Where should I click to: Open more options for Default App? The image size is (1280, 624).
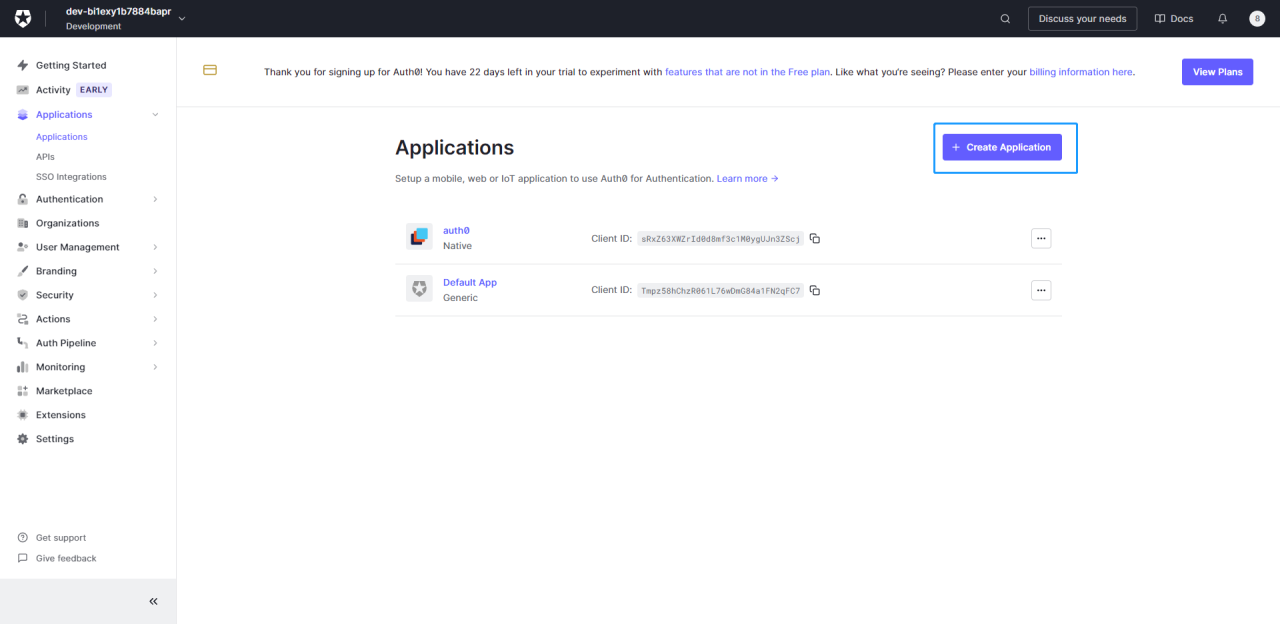click(x=1041, y=290)
